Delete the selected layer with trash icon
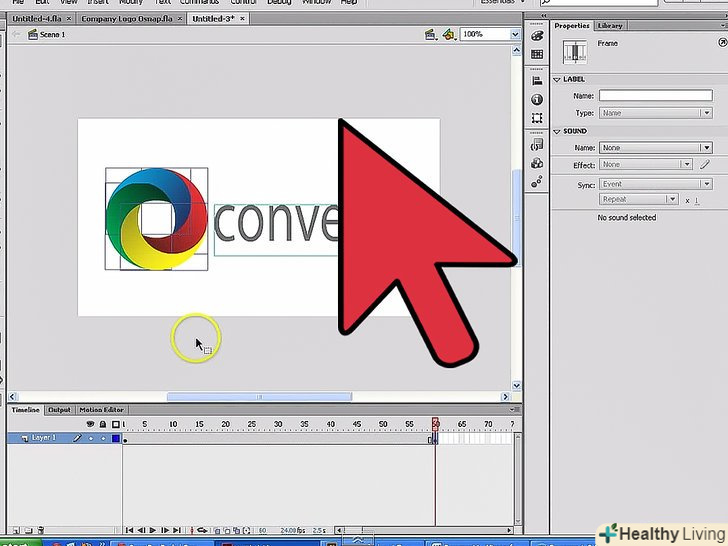 pos(41,530)
